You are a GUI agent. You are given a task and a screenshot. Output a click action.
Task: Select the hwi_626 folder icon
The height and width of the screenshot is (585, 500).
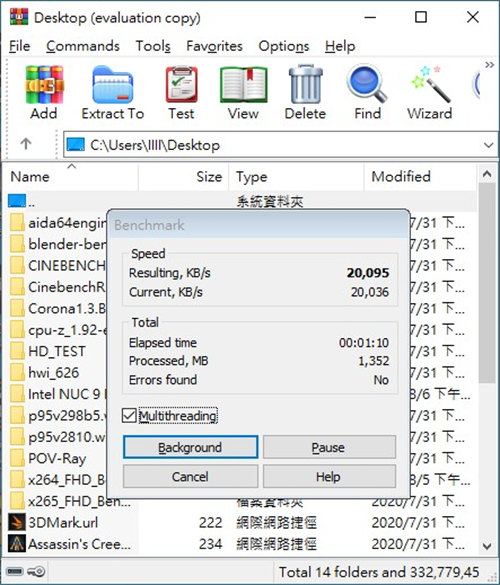coord(17,373)
